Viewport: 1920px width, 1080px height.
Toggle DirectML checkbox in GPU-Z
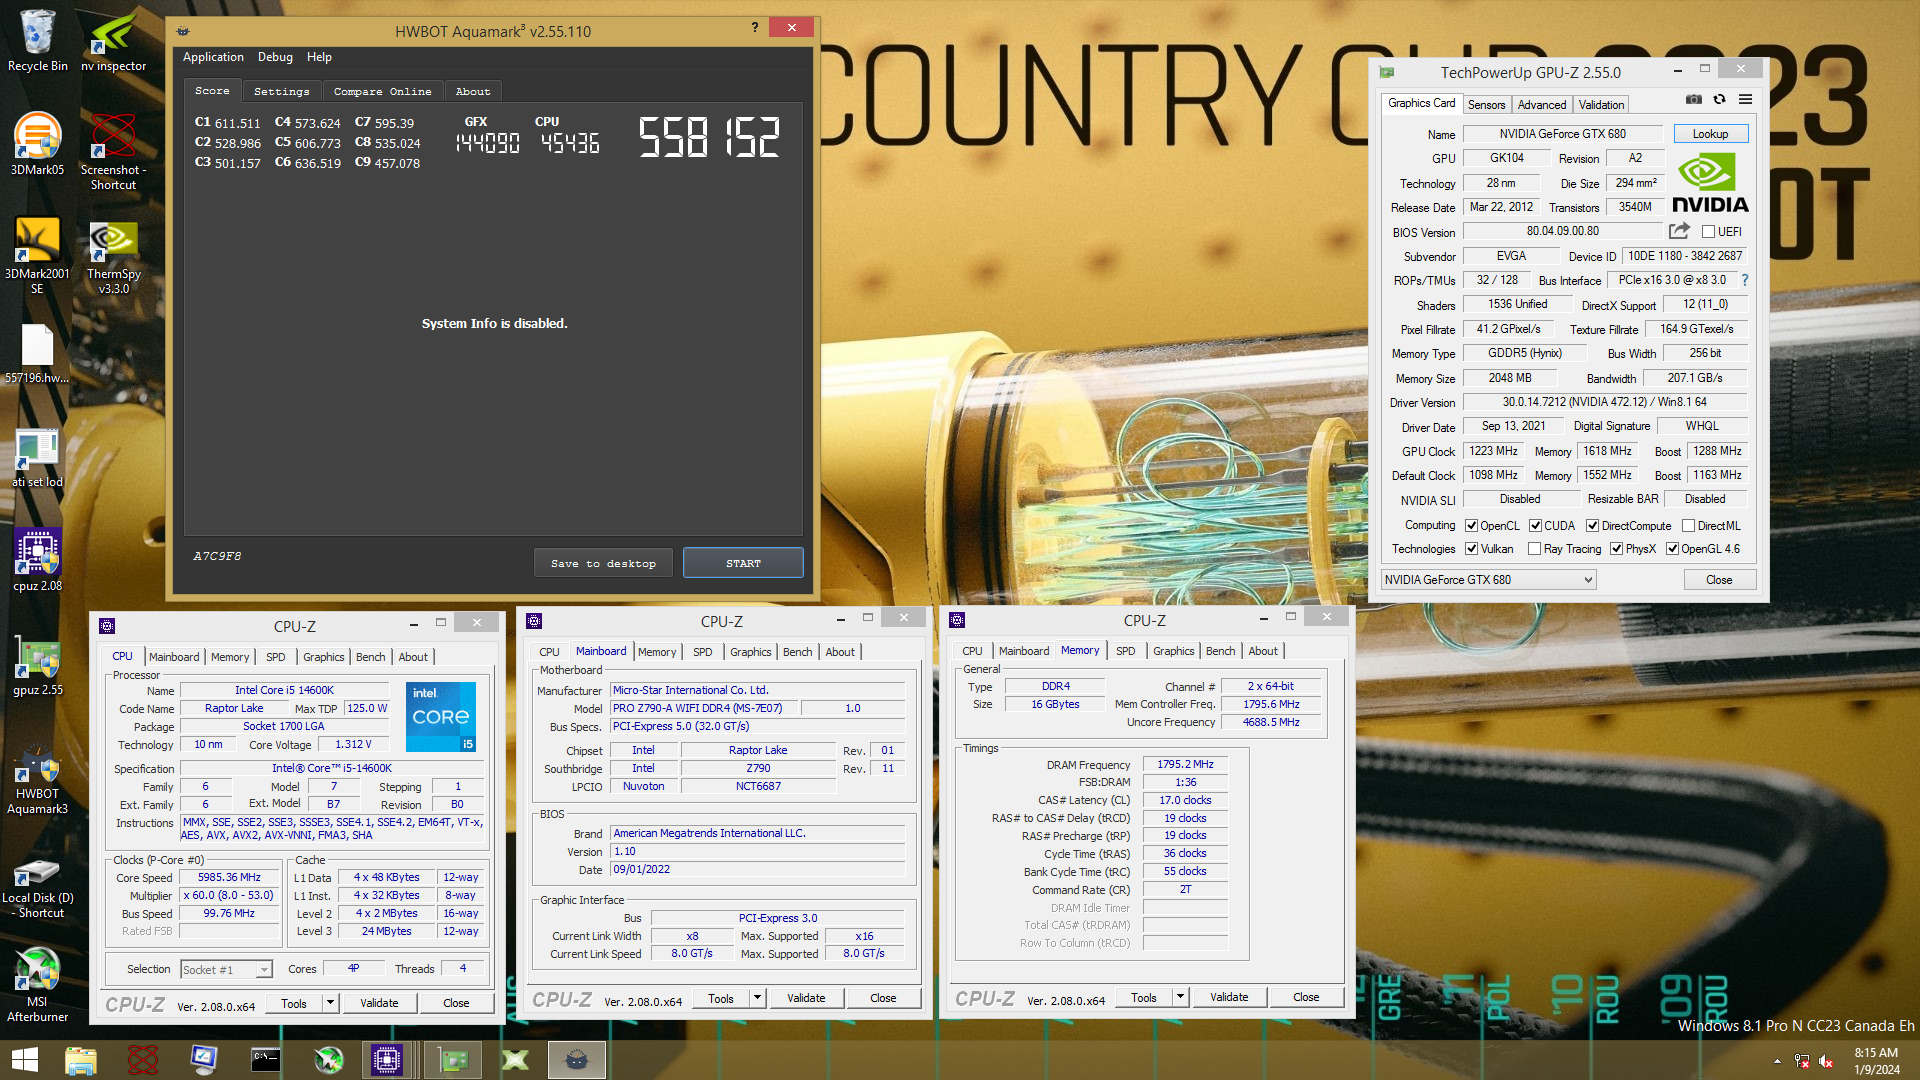coord(1688,526)
